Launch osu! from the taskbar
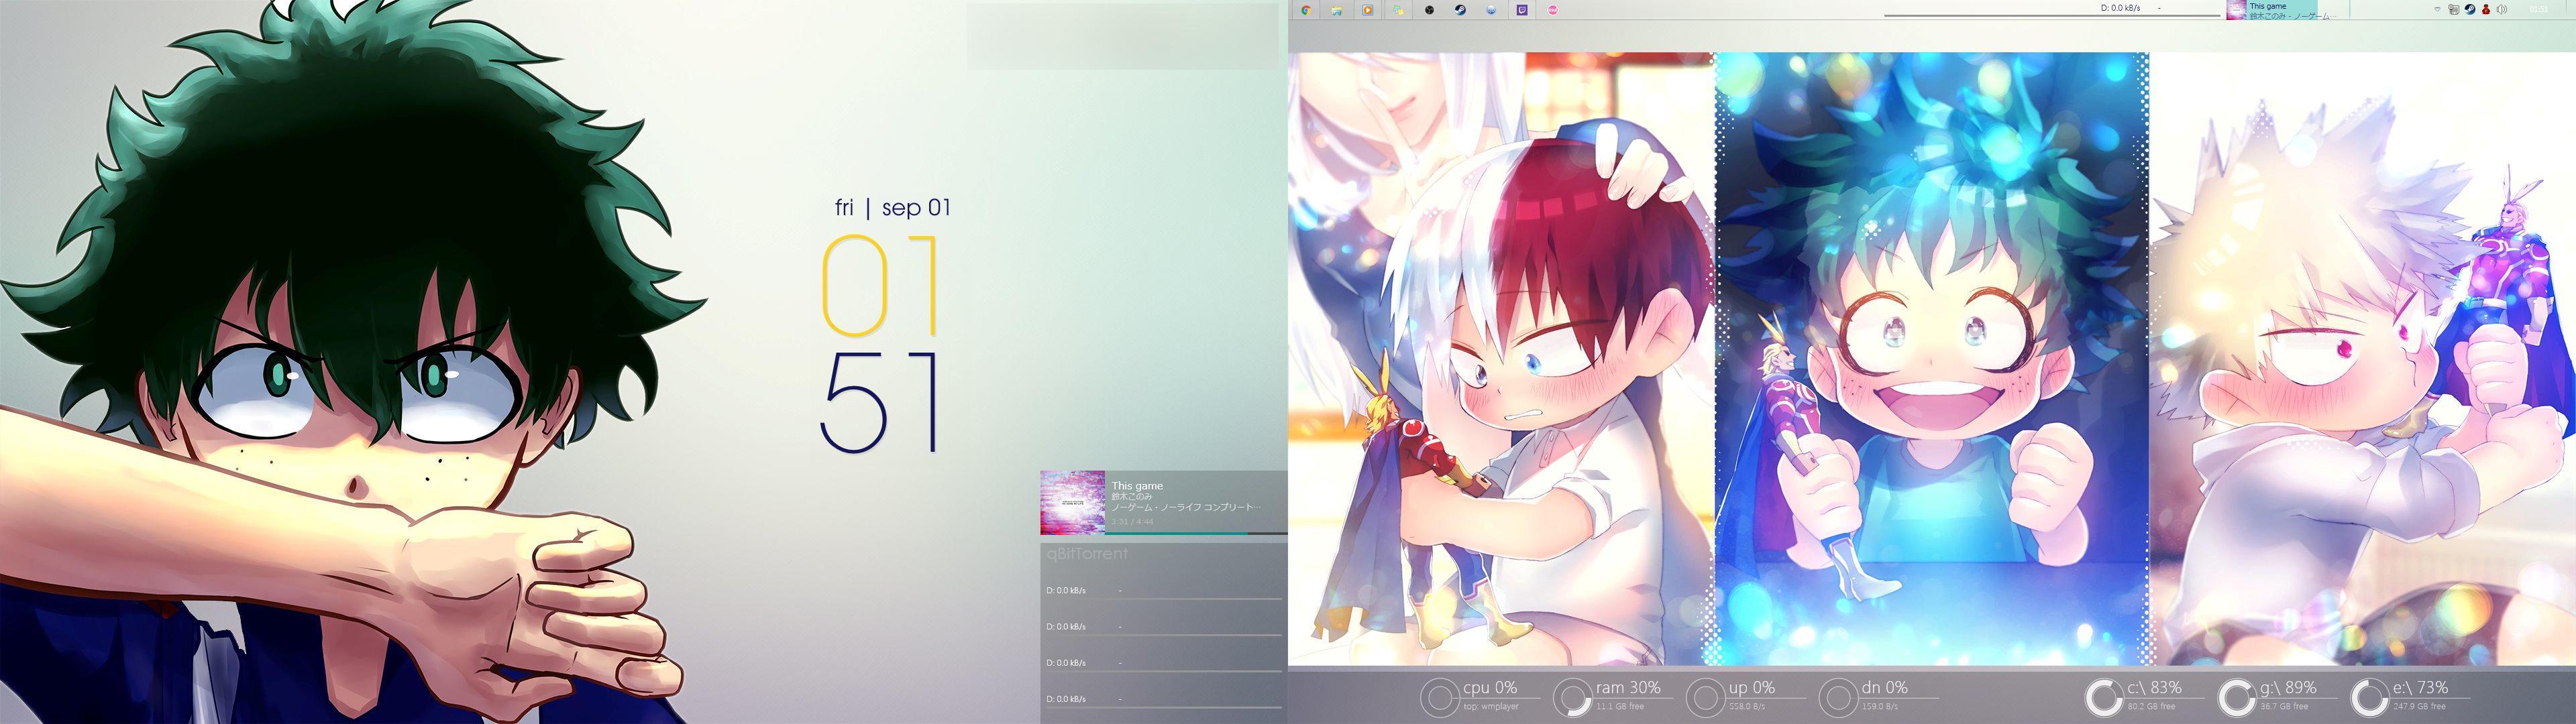This screenshot has width=2576, height=724. (x=1553, y=10)
